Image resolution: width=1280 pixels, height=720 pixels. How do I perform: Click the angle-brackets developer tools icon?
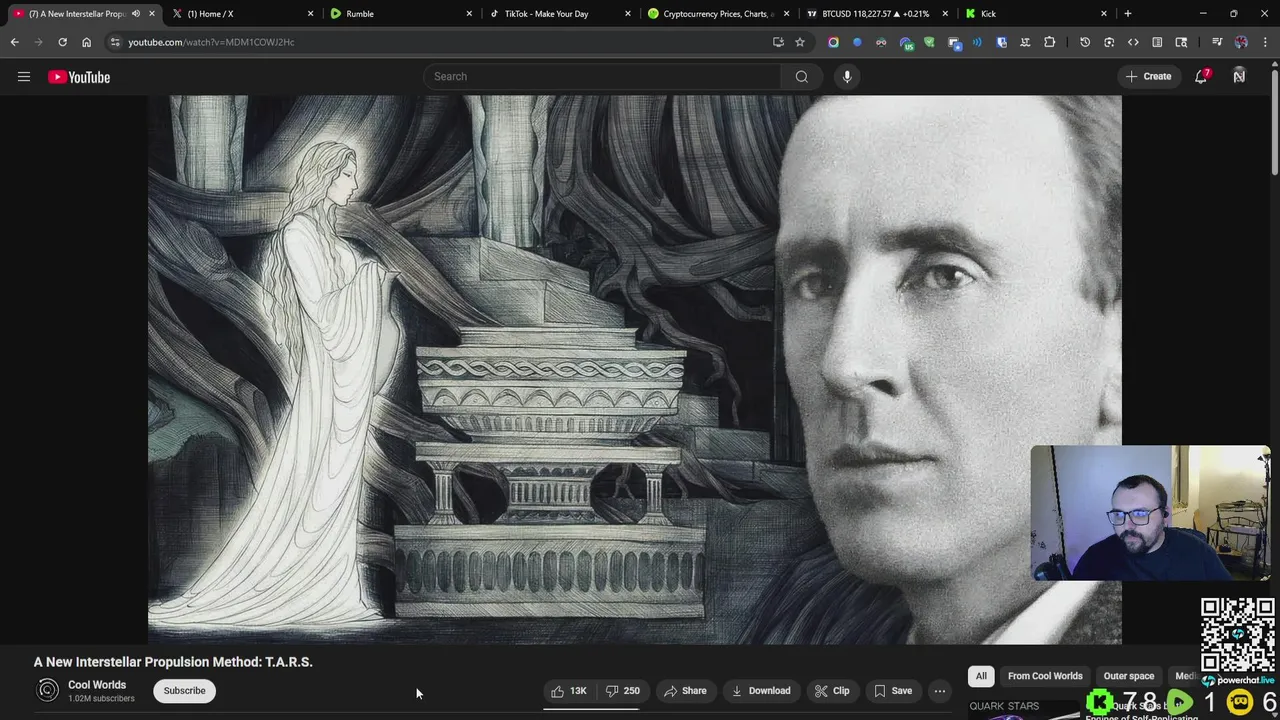coord(1133,42)
